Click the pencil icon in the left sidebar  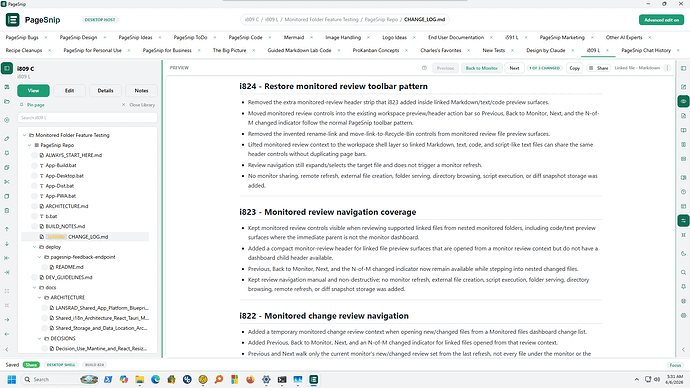coord(7,139)
